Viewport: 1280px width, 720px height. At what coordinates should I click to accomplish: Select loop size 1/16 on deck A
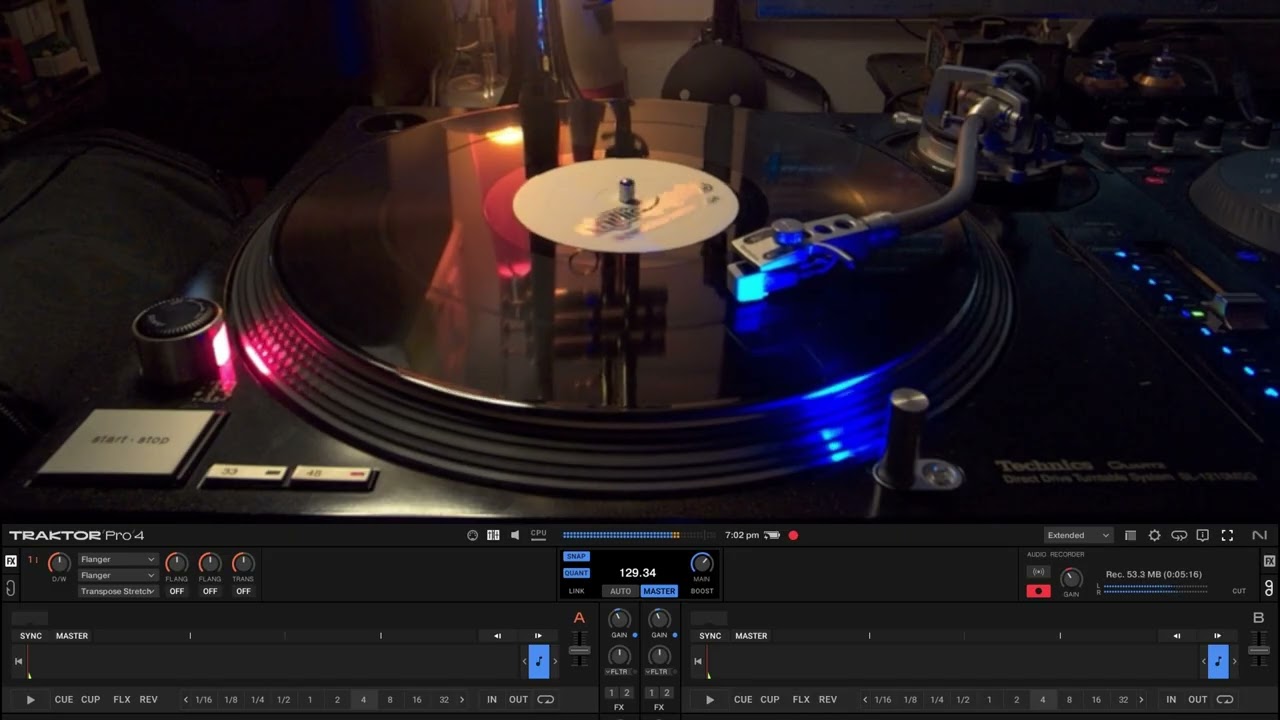pyautogui.click(x=204, y=700)
